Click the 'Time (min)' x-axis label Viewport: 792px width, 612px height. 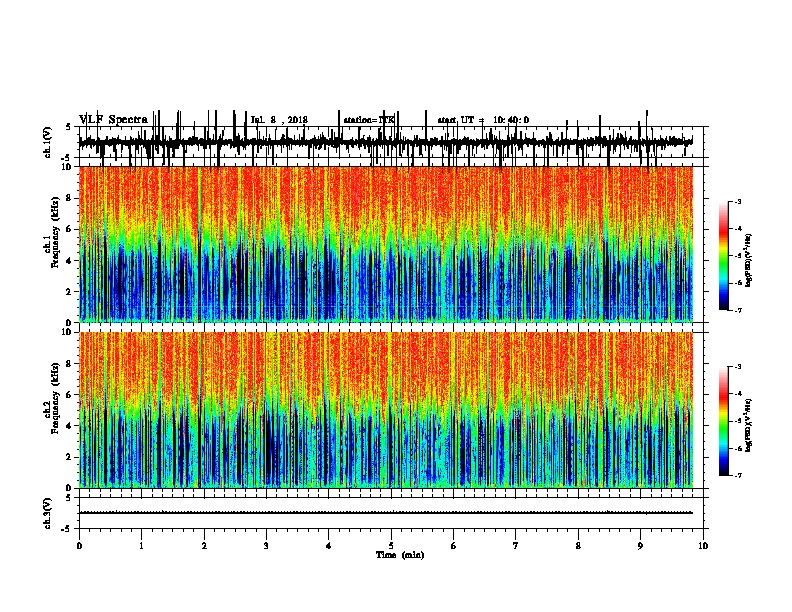coord(400,555)
